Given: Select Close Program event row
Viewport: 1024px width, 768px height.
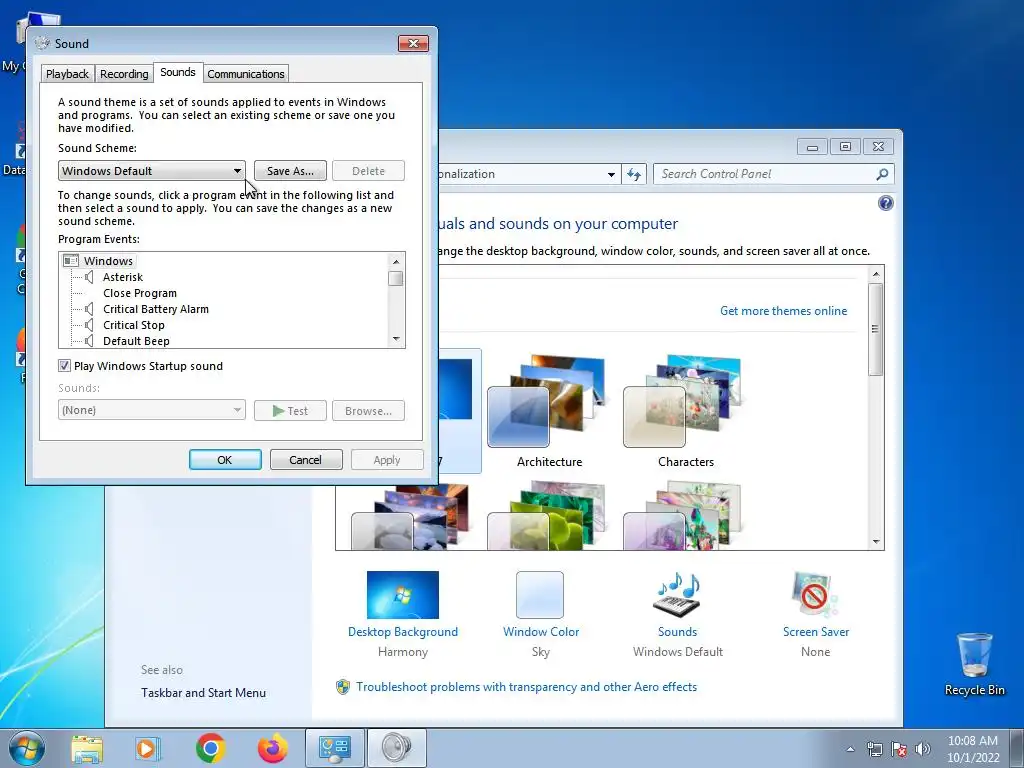Looking at the screenshot, I should pyautogui.click(x=140, y=293).
